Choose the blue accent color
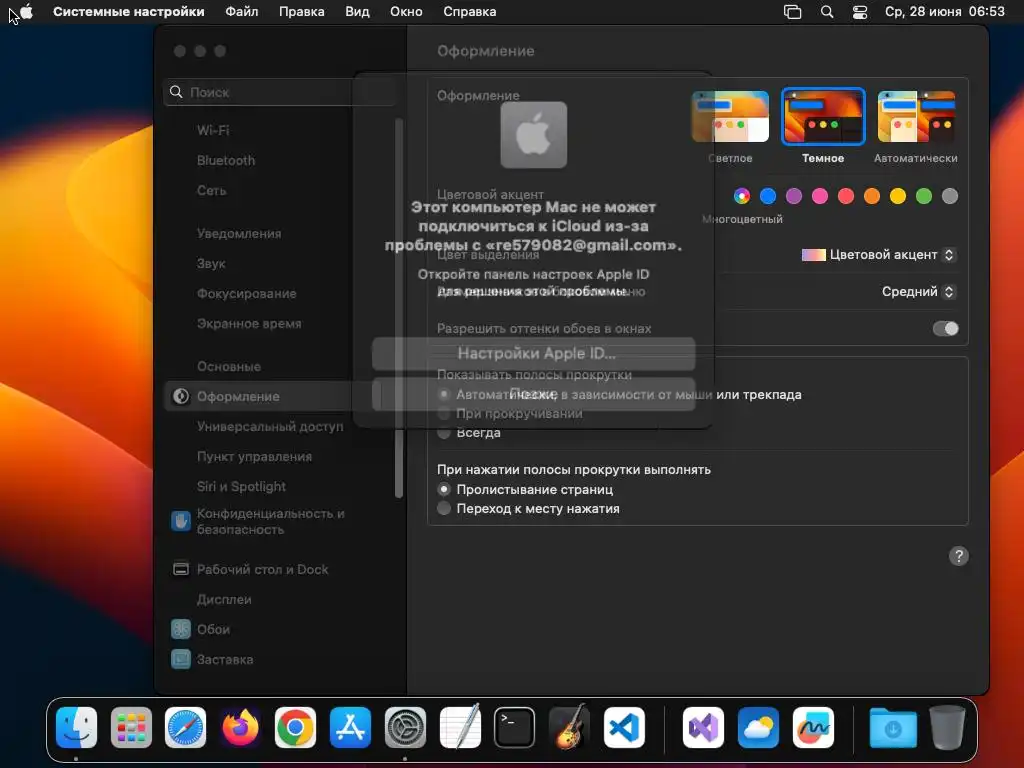 click(x=768, y=196)
